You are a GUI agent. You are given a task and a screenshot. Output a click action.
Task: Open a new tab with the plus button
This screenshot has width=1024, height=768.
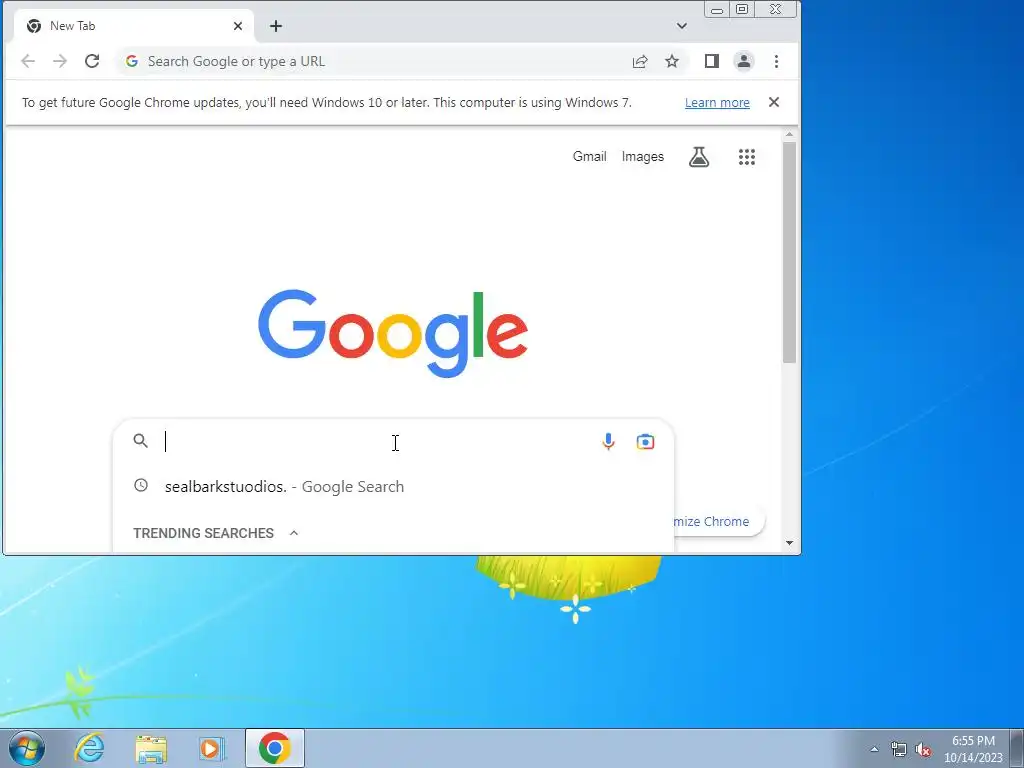pyautogui.click(x=276, y=26)
